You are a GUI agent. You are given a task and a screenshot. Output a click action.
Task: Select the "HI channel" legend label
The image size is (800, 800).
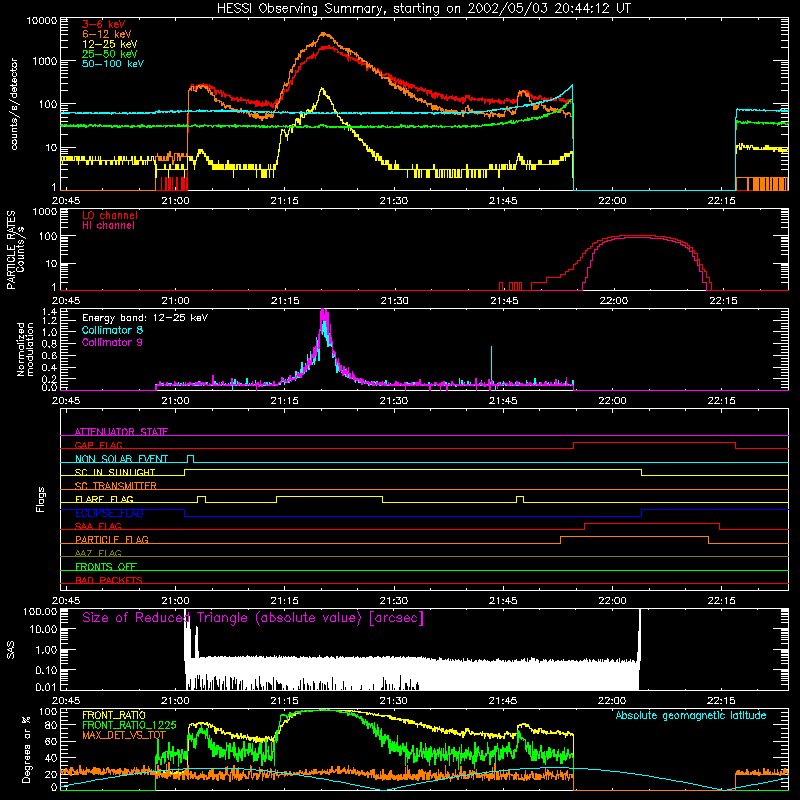tap(108, 226)
